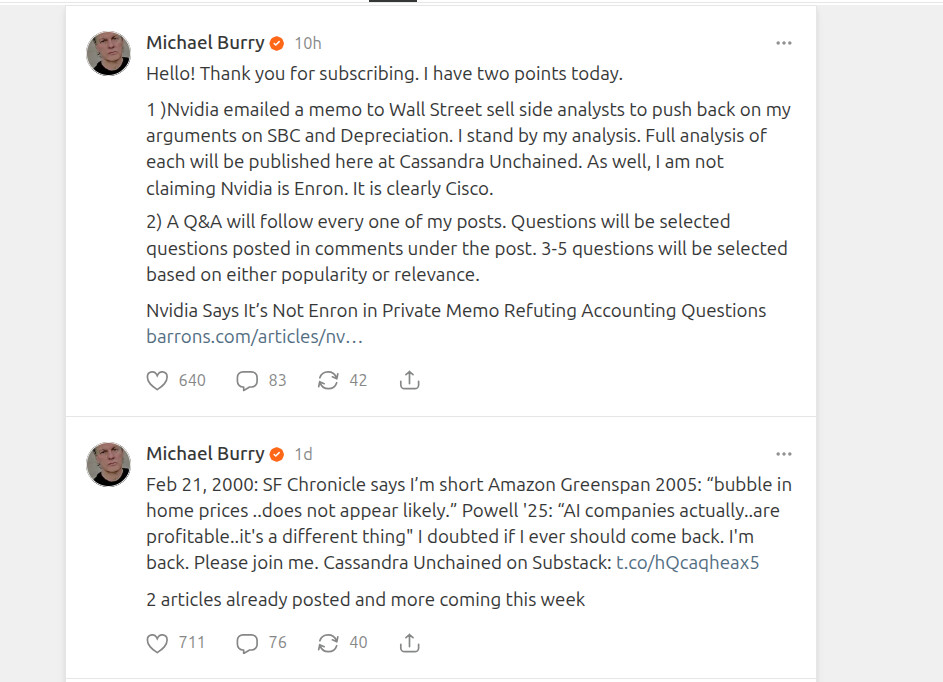943x682 pixels.
Task: Open comments on the Nvidia memo post
Action: coord(247,381)
